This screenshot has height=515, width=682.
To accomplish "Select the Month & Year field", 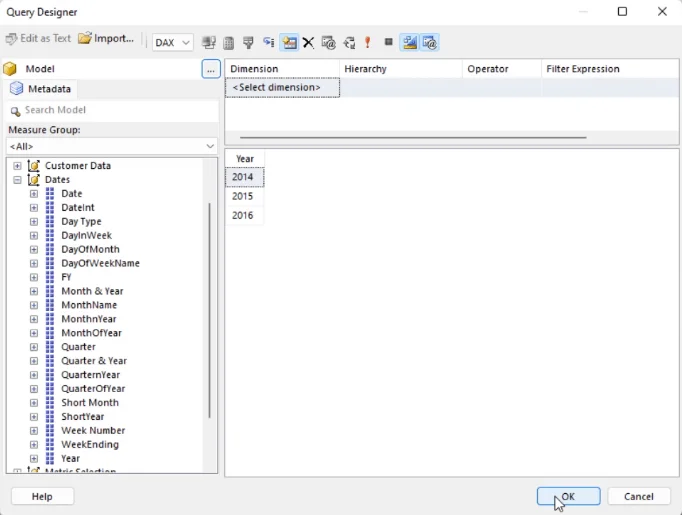I will pos(92,291).
